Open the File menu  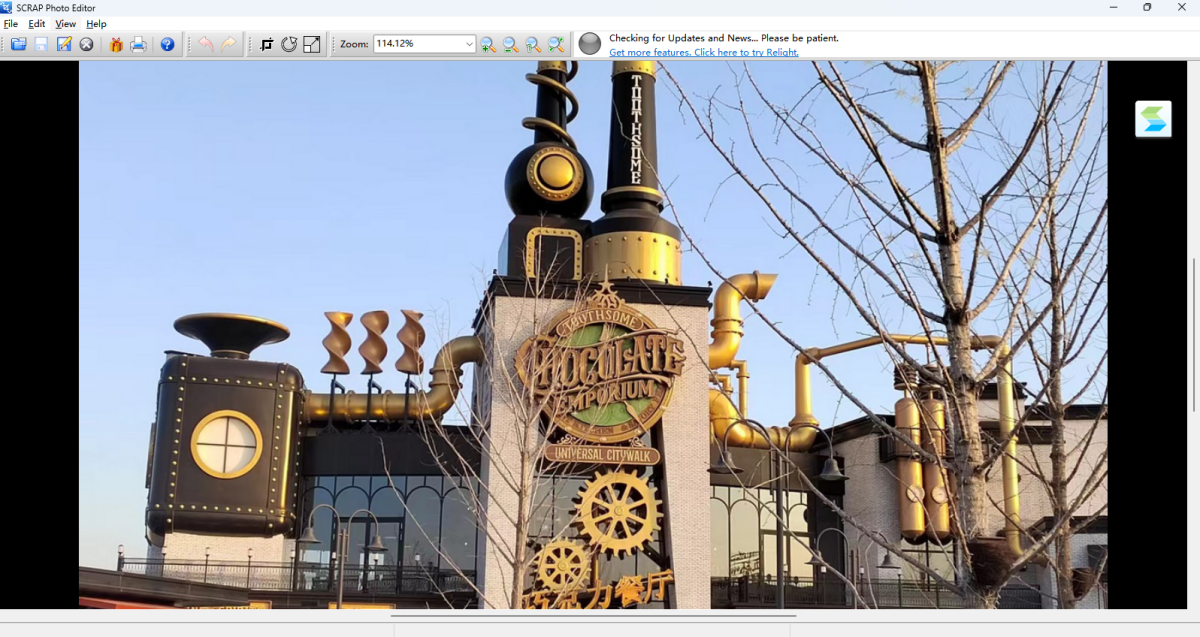click(x=11, y=24)
